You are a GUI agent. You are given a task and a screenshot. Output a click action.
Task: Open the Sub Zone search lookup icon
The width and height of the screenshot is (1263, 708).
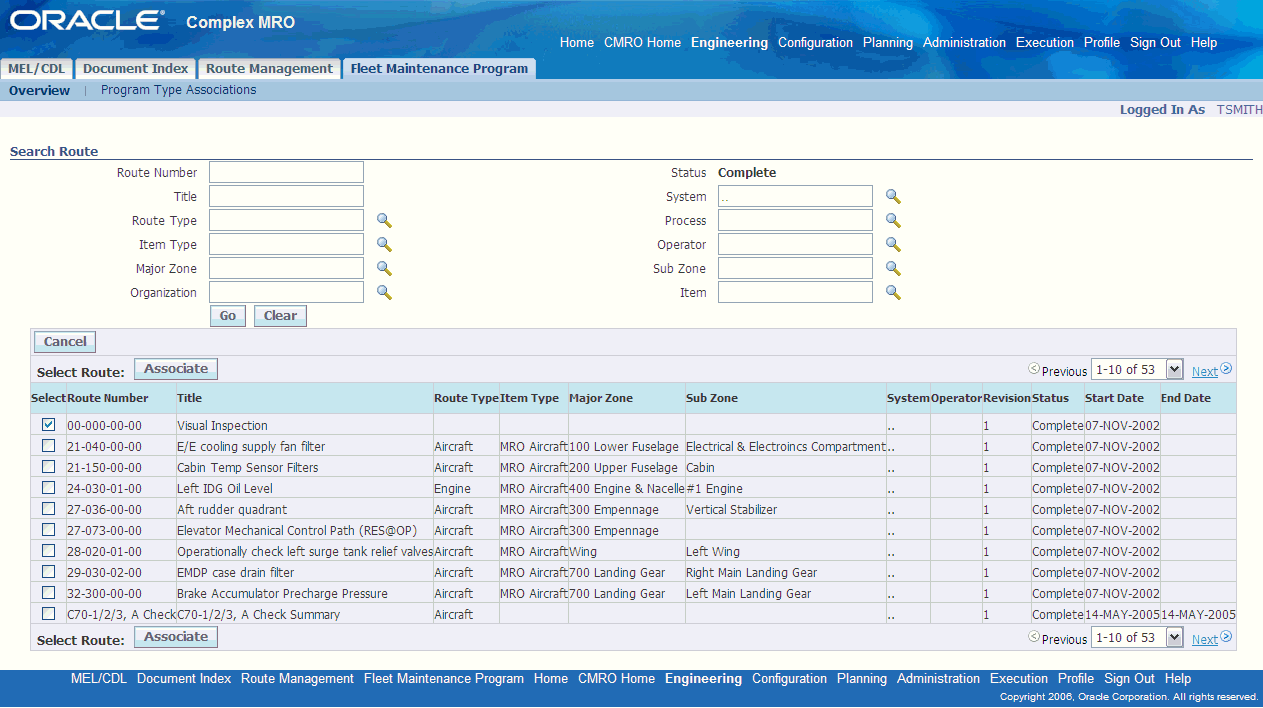point(893,269)
